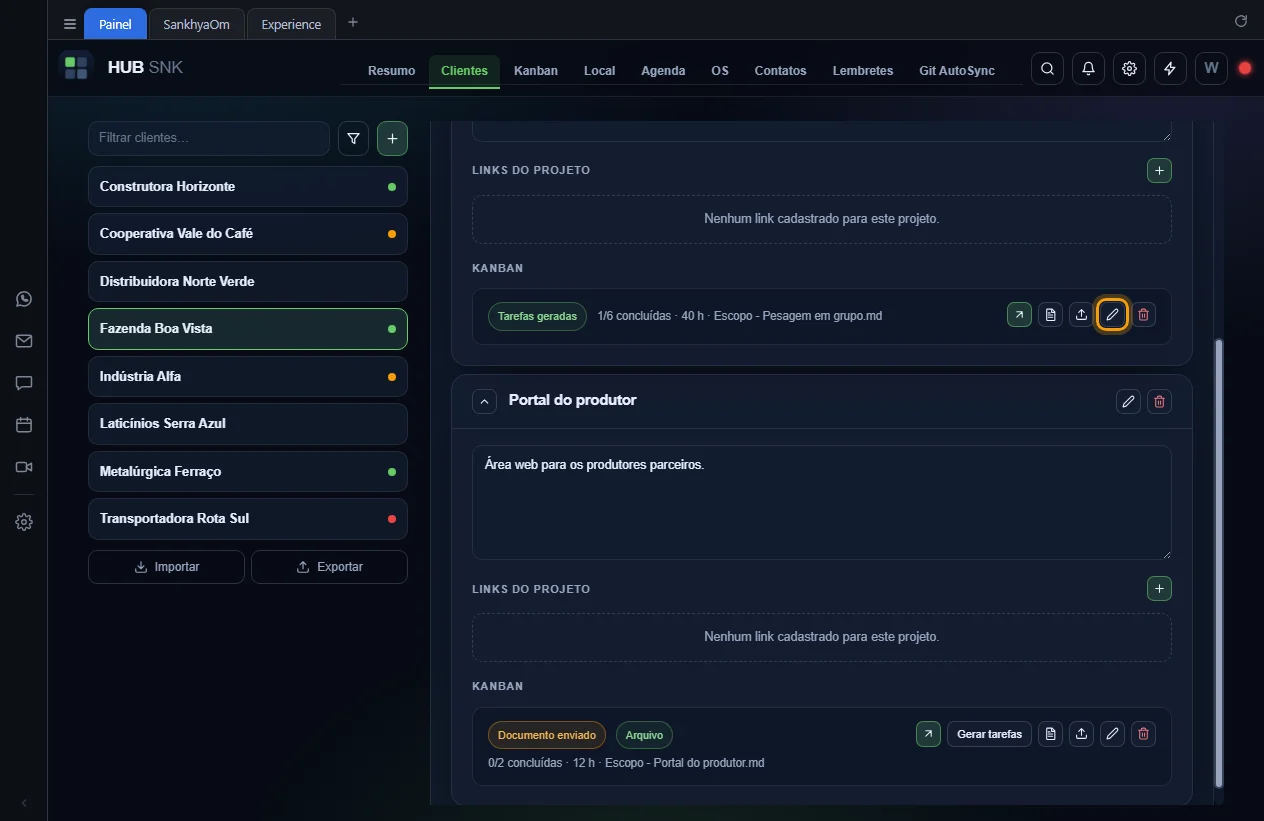Click the Arquivo badge

[x=644, y=735]
